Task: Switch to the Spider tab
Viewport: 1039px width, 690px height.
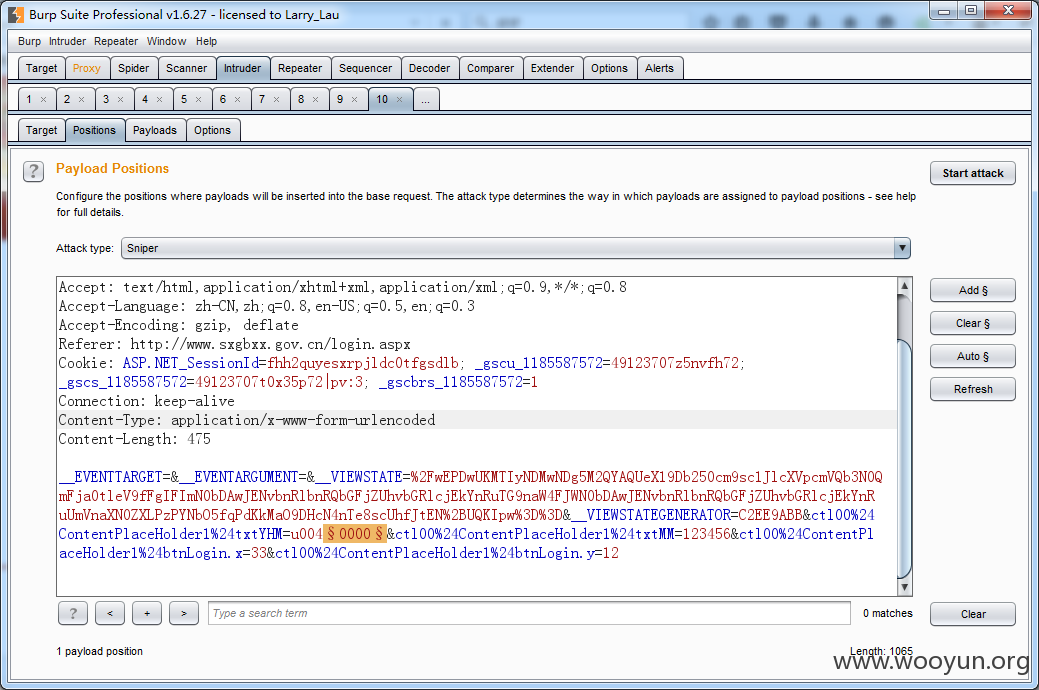Action: tap(133, 68)
